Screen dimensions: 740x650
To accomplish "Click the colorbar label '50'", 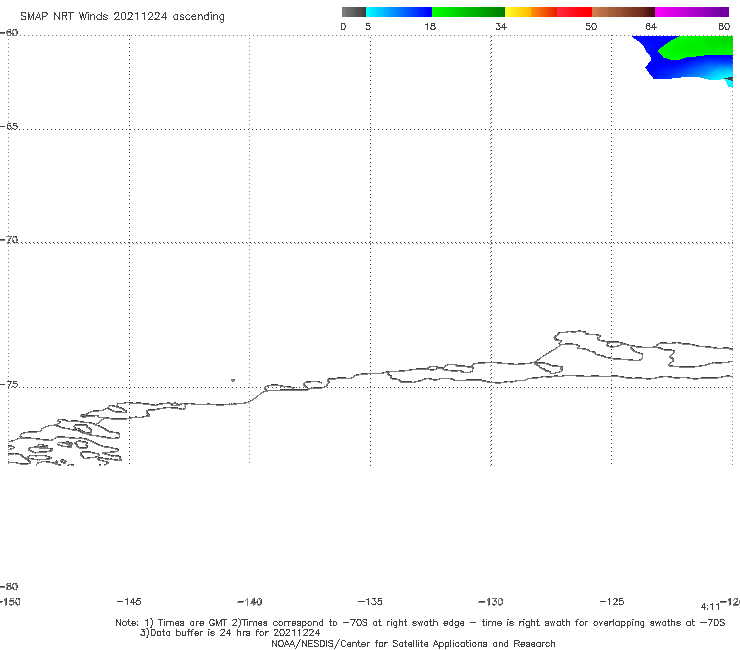I will [591, 27].
